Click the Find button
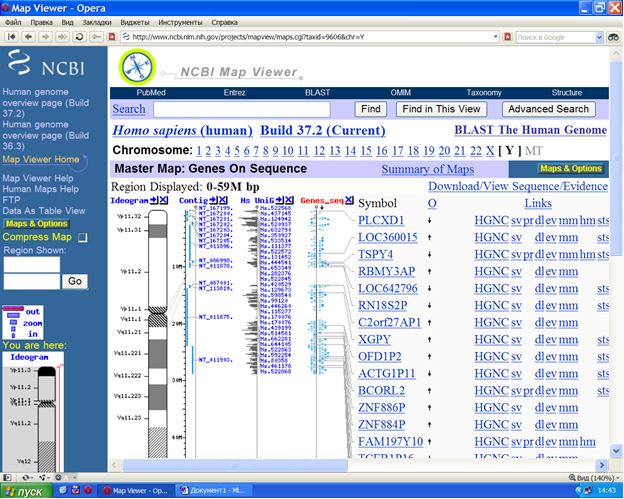 tap(370, 109)
